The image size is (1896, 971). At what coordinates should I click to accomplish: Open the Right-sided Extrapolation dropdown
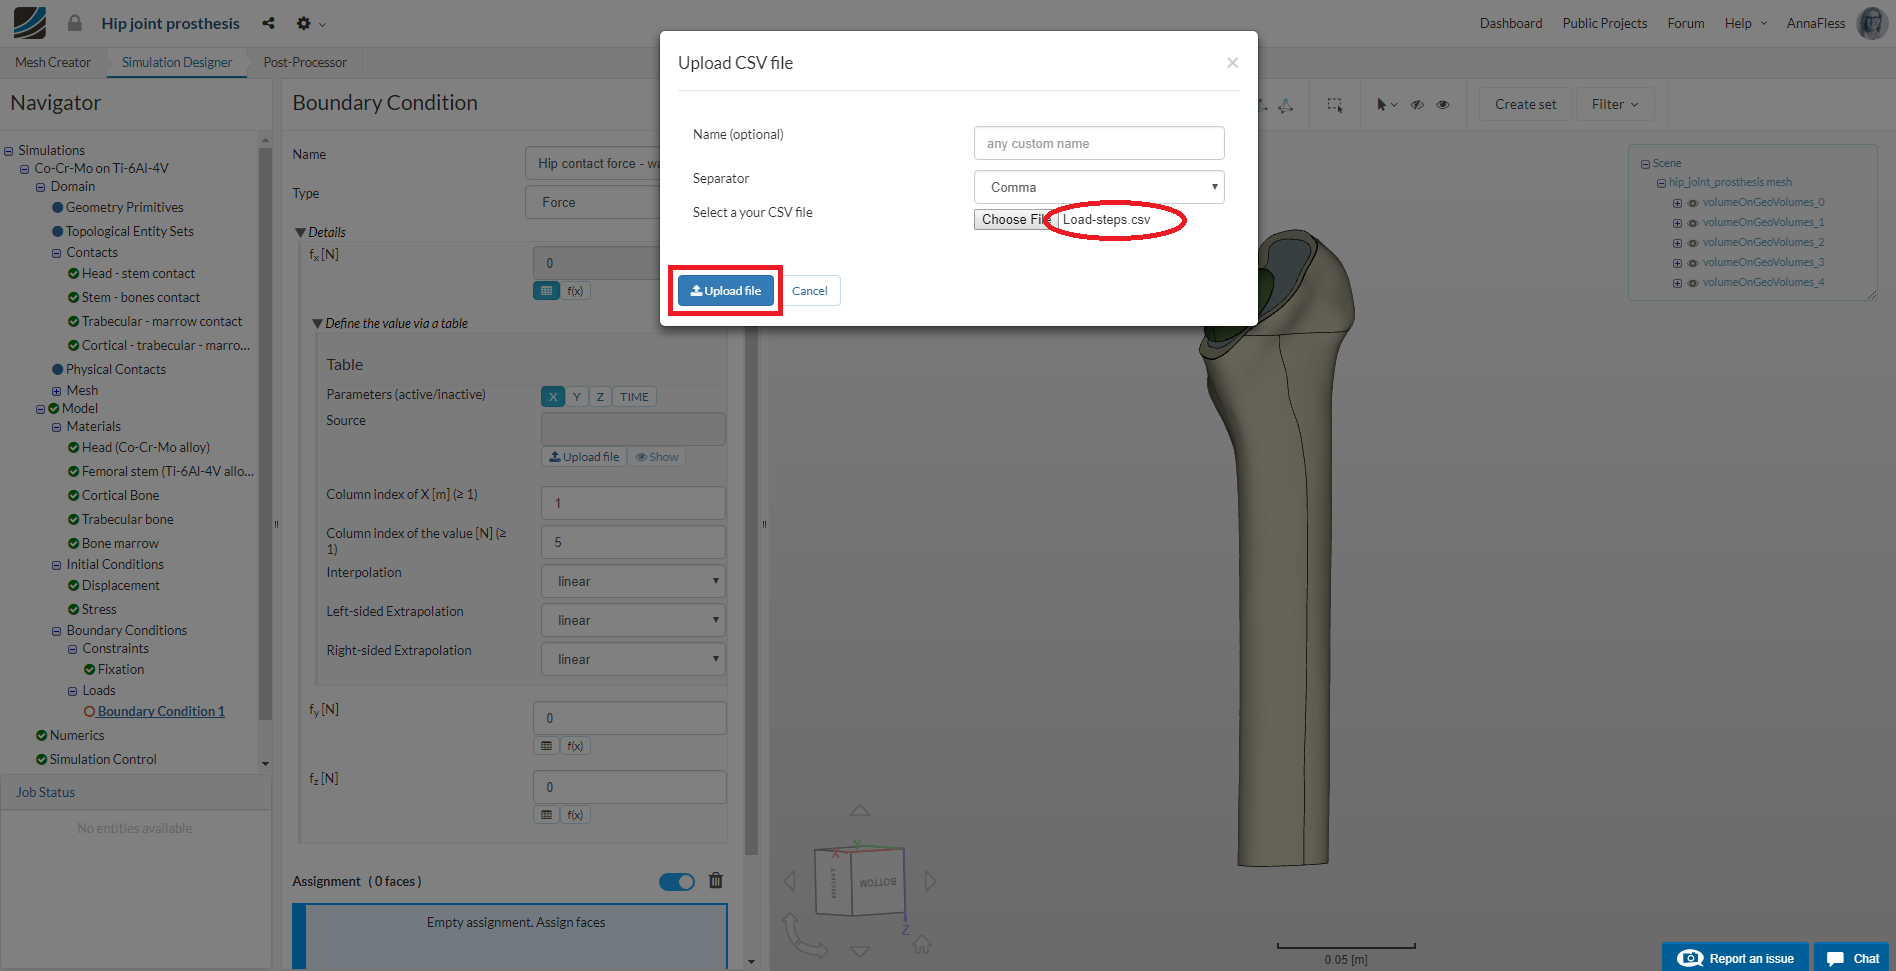click(633, 659)
